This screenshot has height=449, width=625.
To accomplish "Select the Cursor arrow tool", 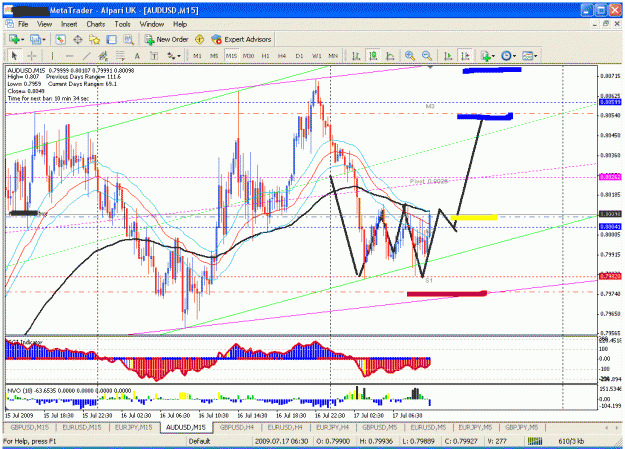I will (15, 56).
